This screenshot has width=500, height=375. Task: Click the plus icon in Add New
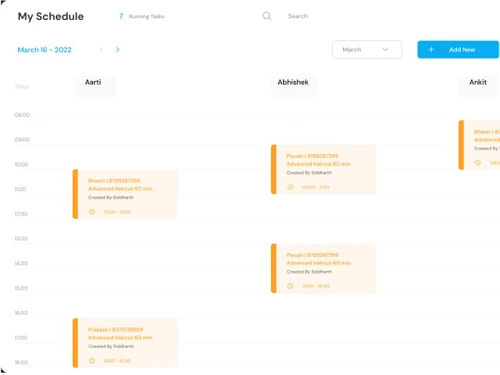point(431,50)
